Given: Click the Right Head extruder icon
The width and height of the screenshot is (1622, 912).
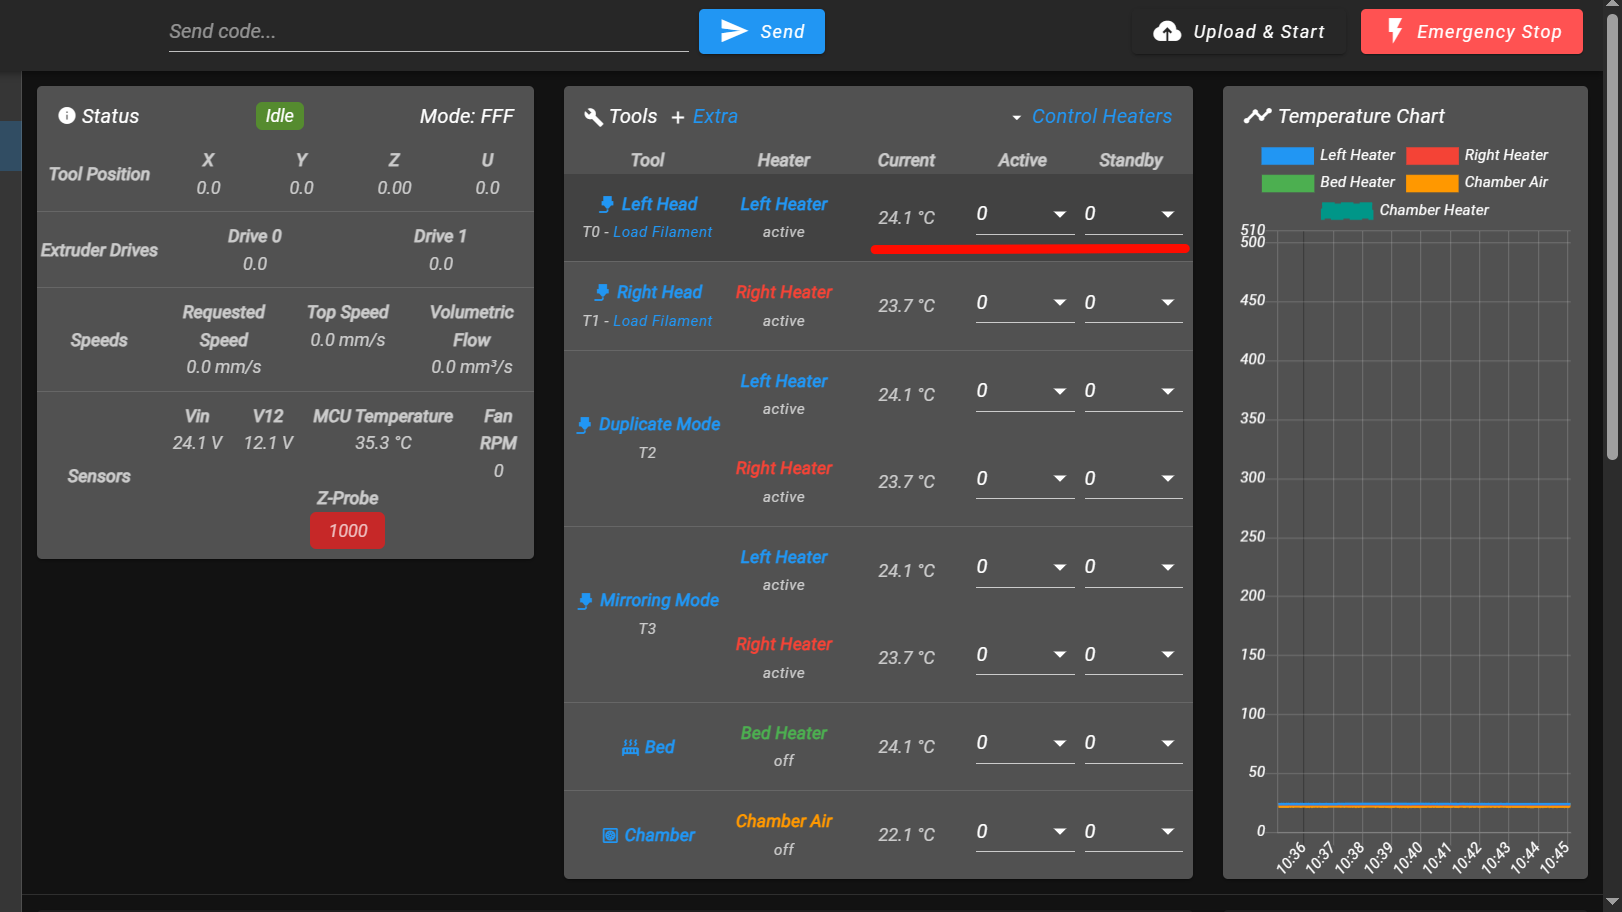Looking at the screenshot, I should [x=601, y=292].
